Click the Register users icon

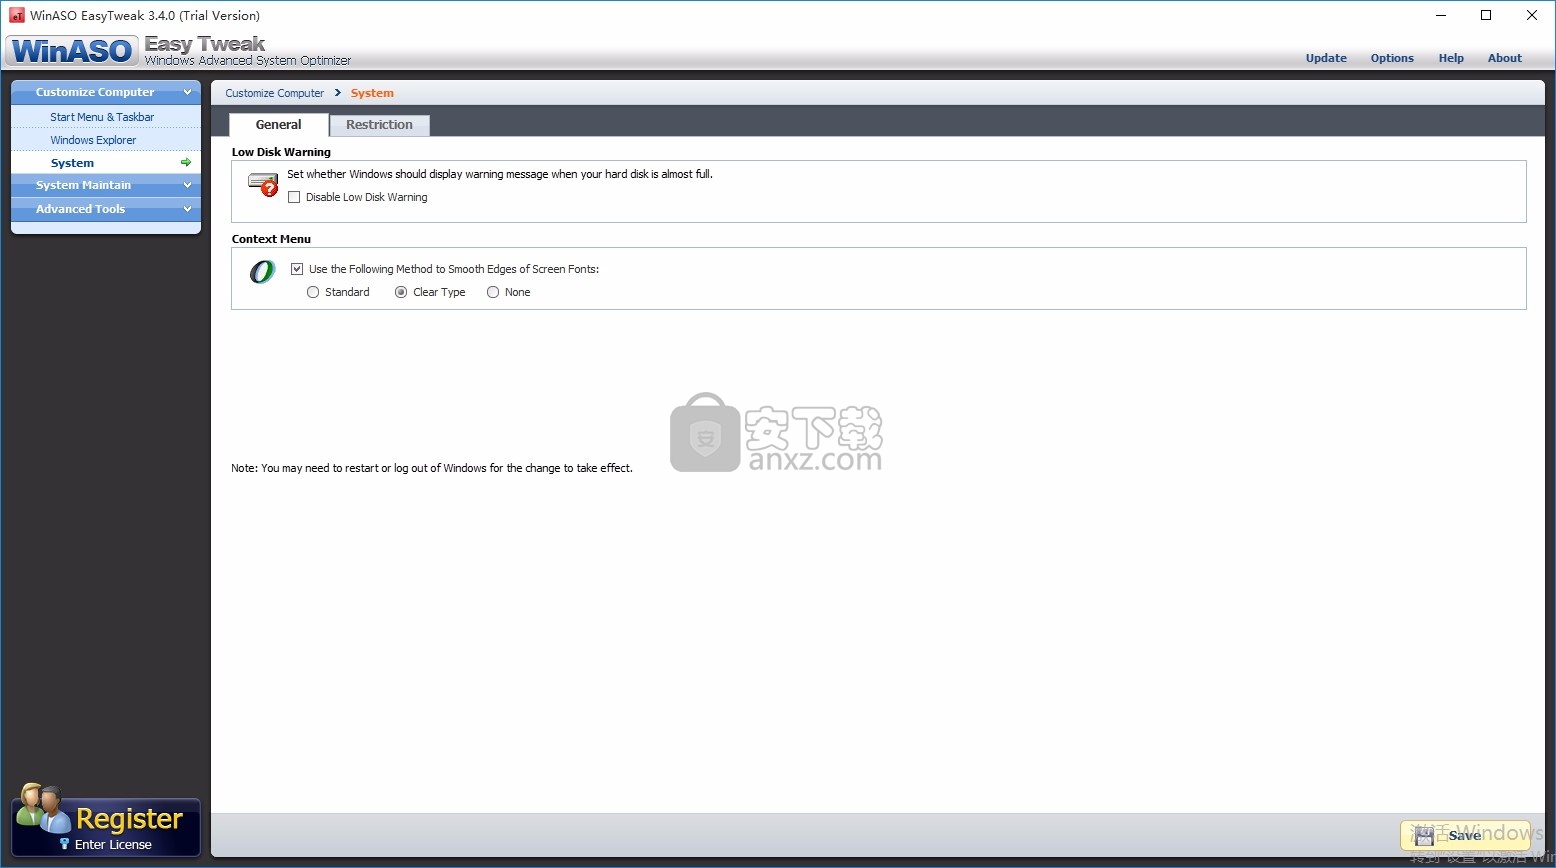(x=41, y=808)
